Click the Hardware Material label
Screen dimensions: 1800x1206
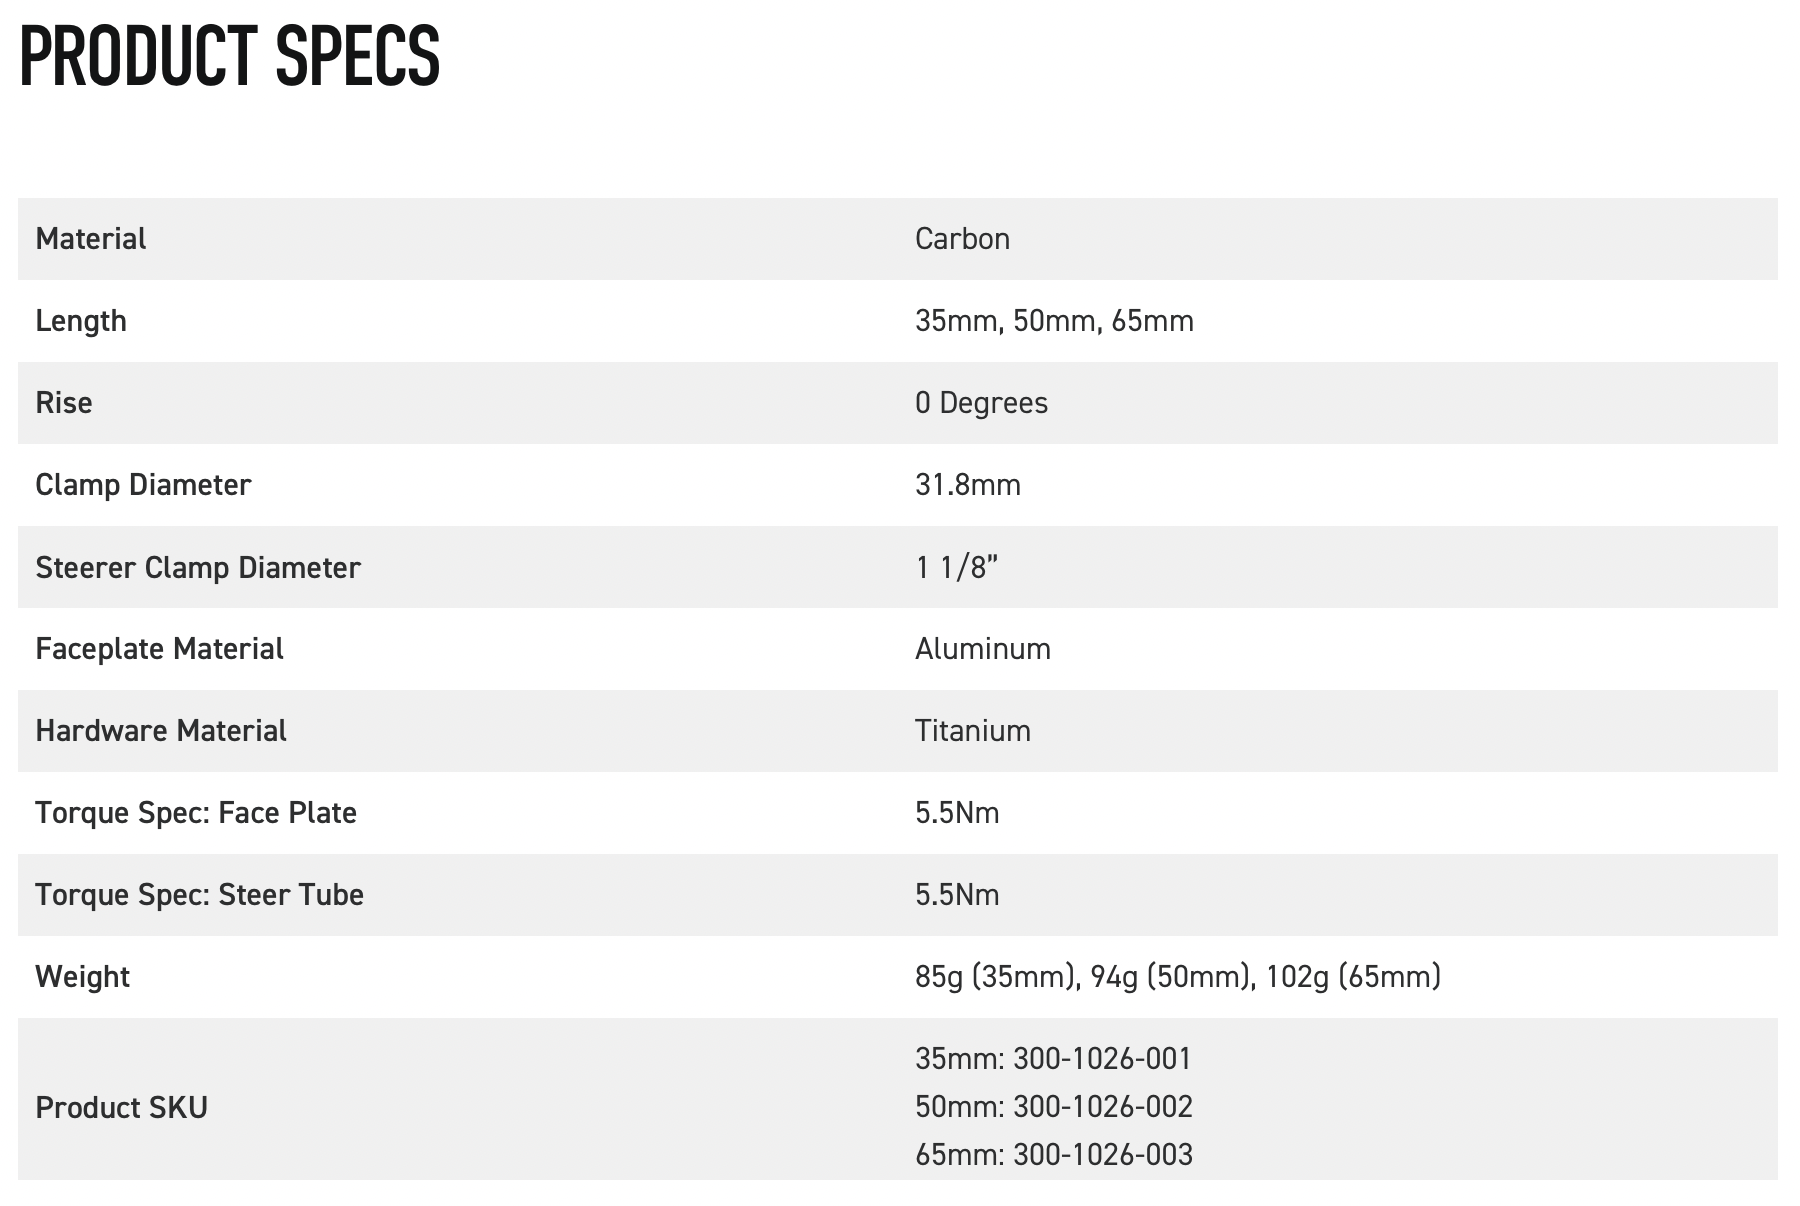tap(161, 731)
